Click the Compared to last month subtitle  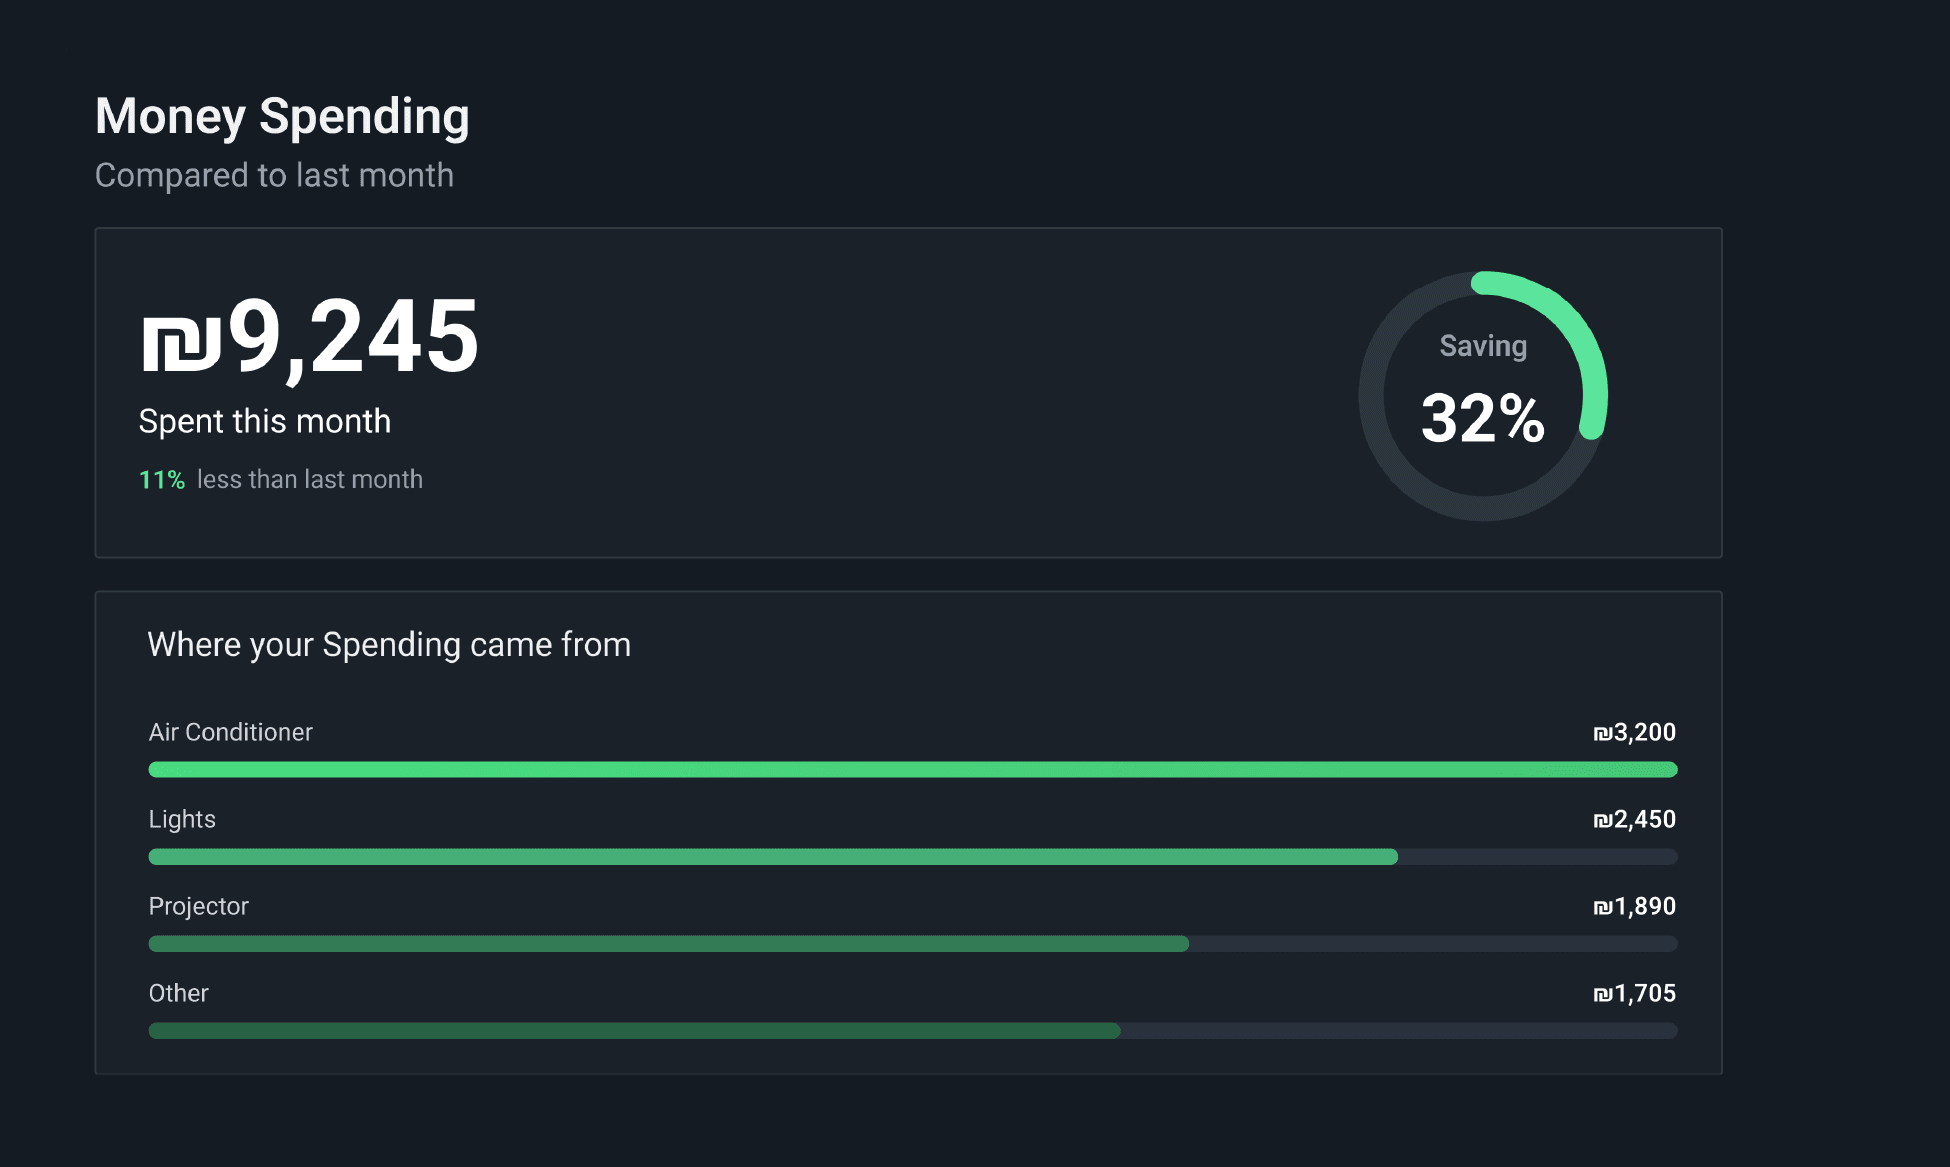(x=274, y=175)
